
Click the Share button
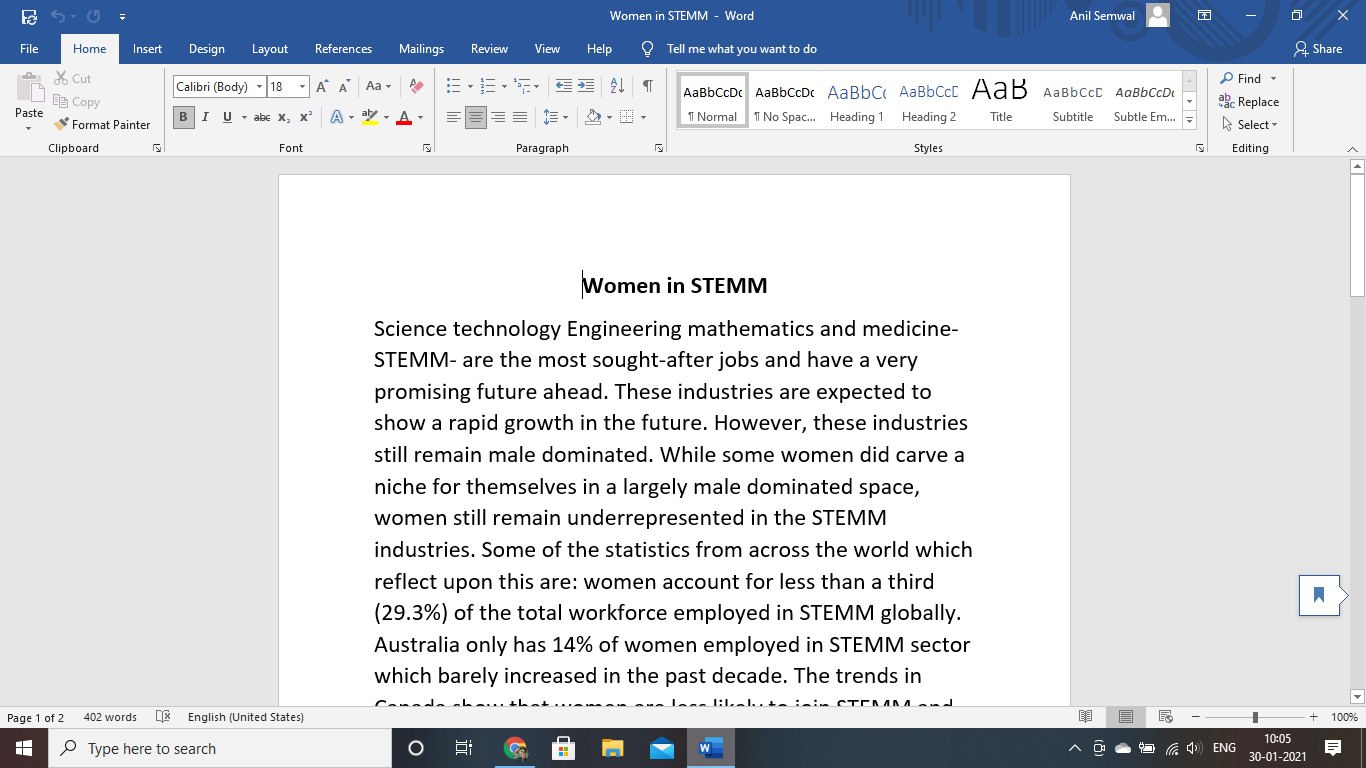(1317, 49)
